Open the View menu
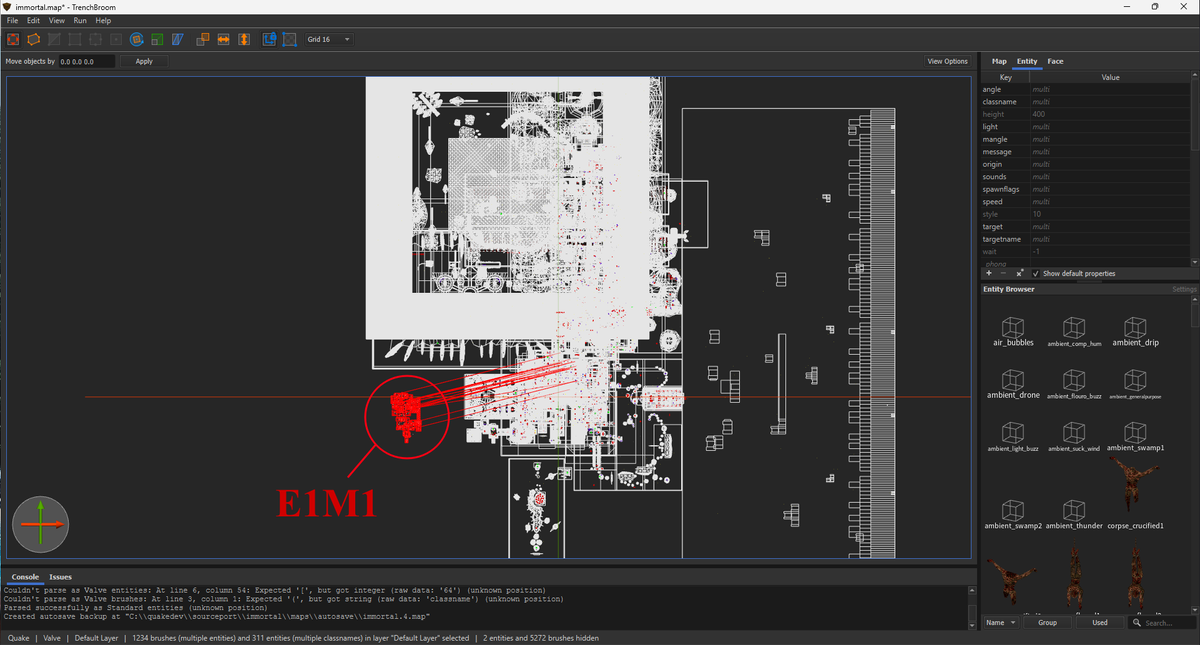1200x645 pixels. coord(57,20)
